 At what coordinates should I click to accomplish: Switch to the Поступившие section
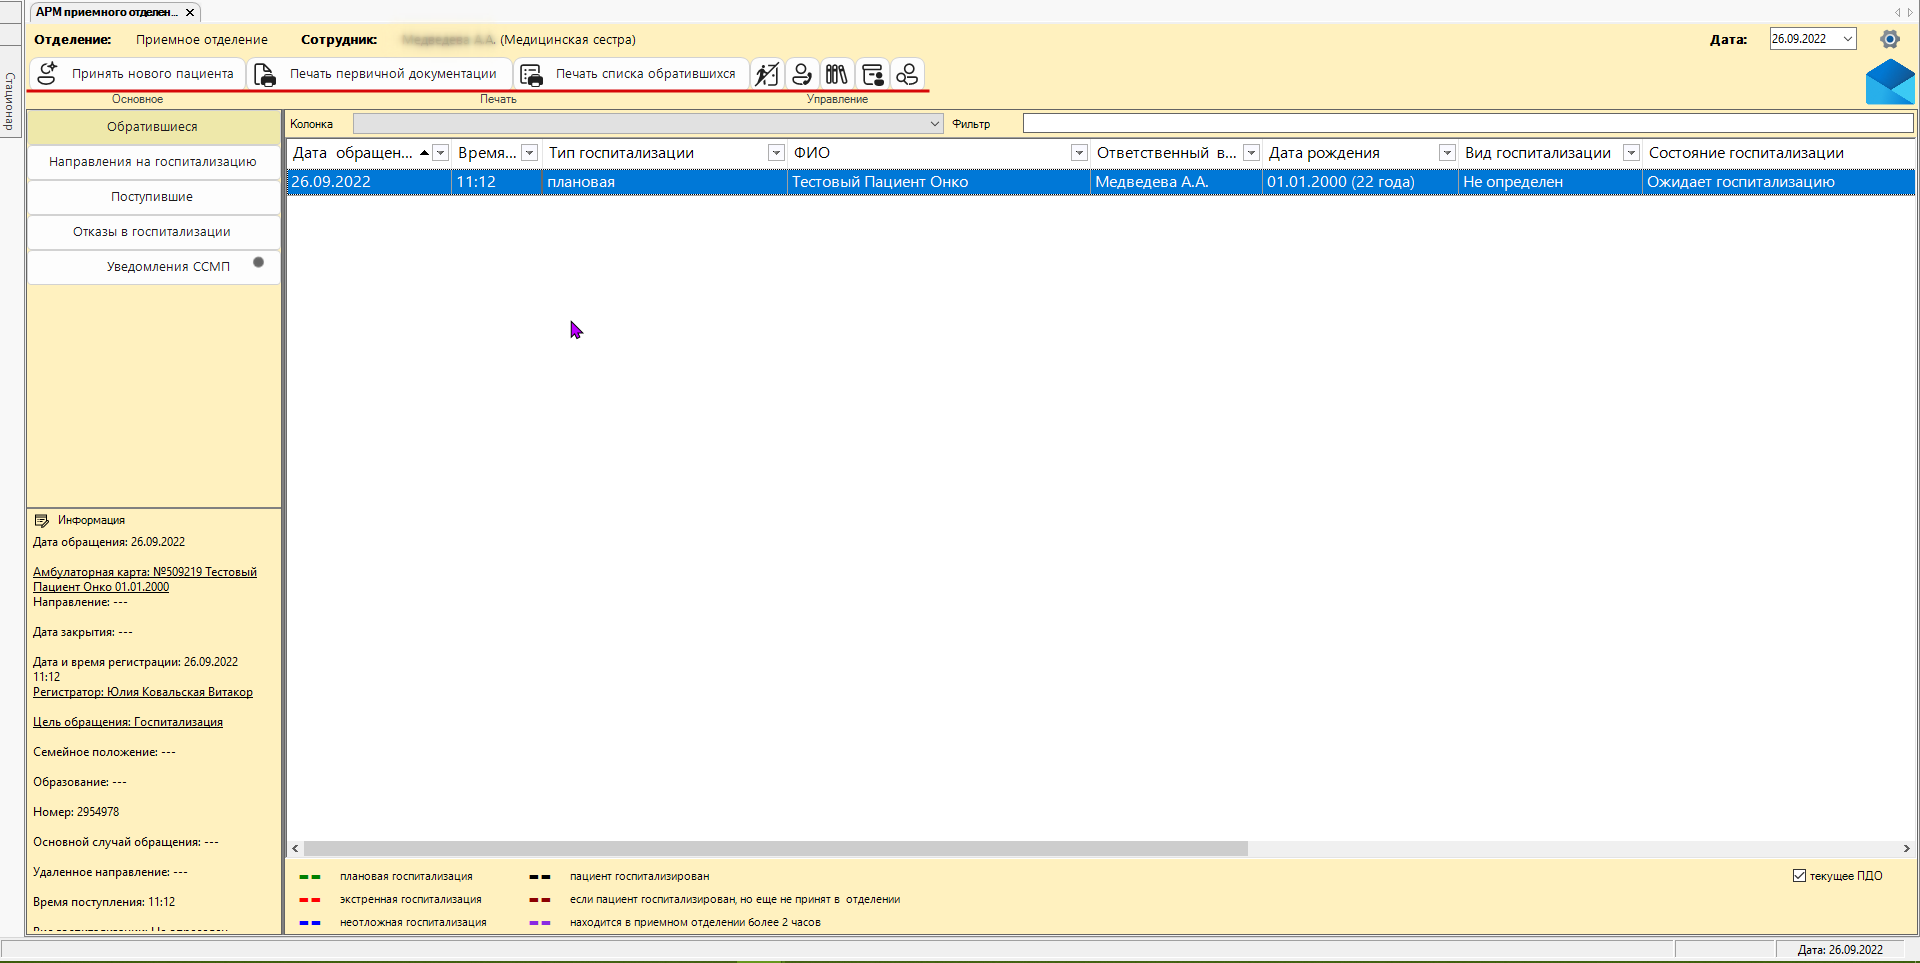click(153, 197)
